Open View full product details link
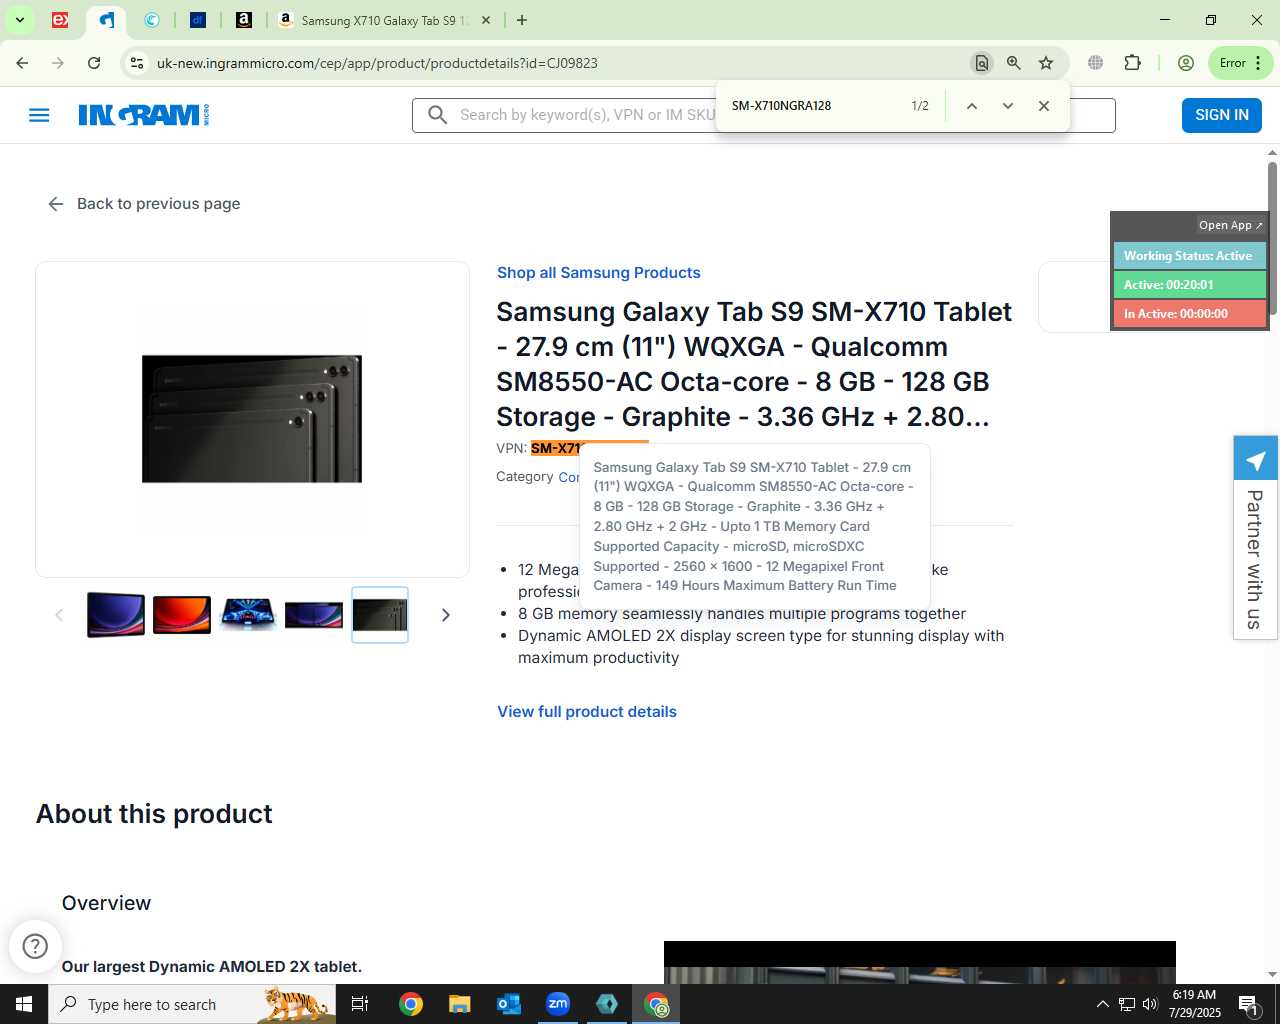The height and width of the screenshot is (1024, 1280). coord(587,712)
